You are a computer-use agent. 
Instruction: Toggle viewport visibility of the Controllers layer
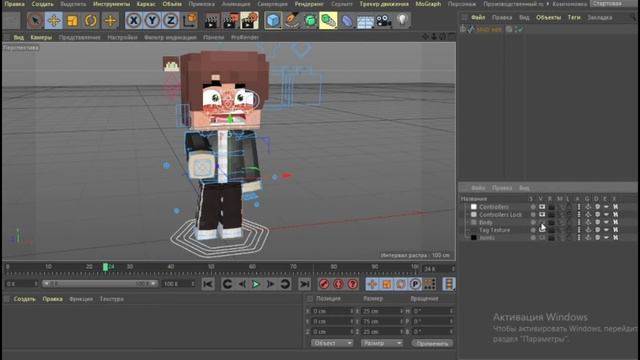[x=542, y=207]
